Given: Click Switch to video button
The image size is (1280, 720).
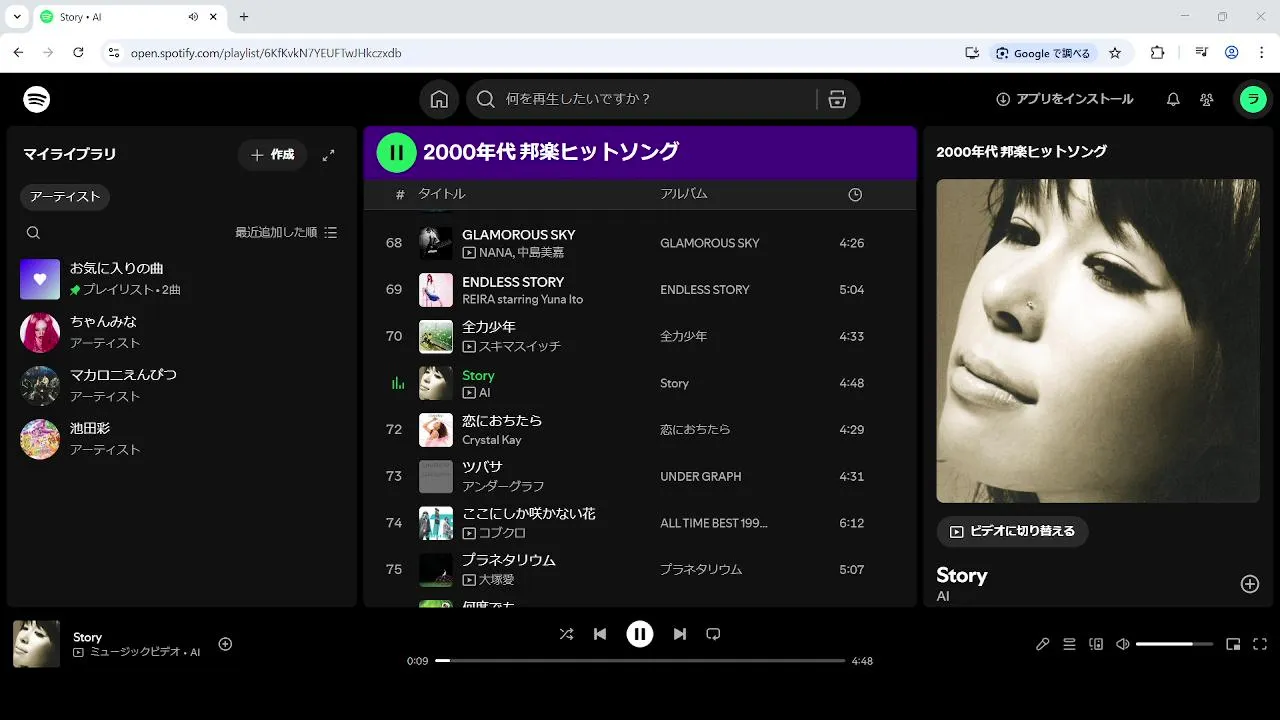Looking at the screenshot, I should point(1012,531).
